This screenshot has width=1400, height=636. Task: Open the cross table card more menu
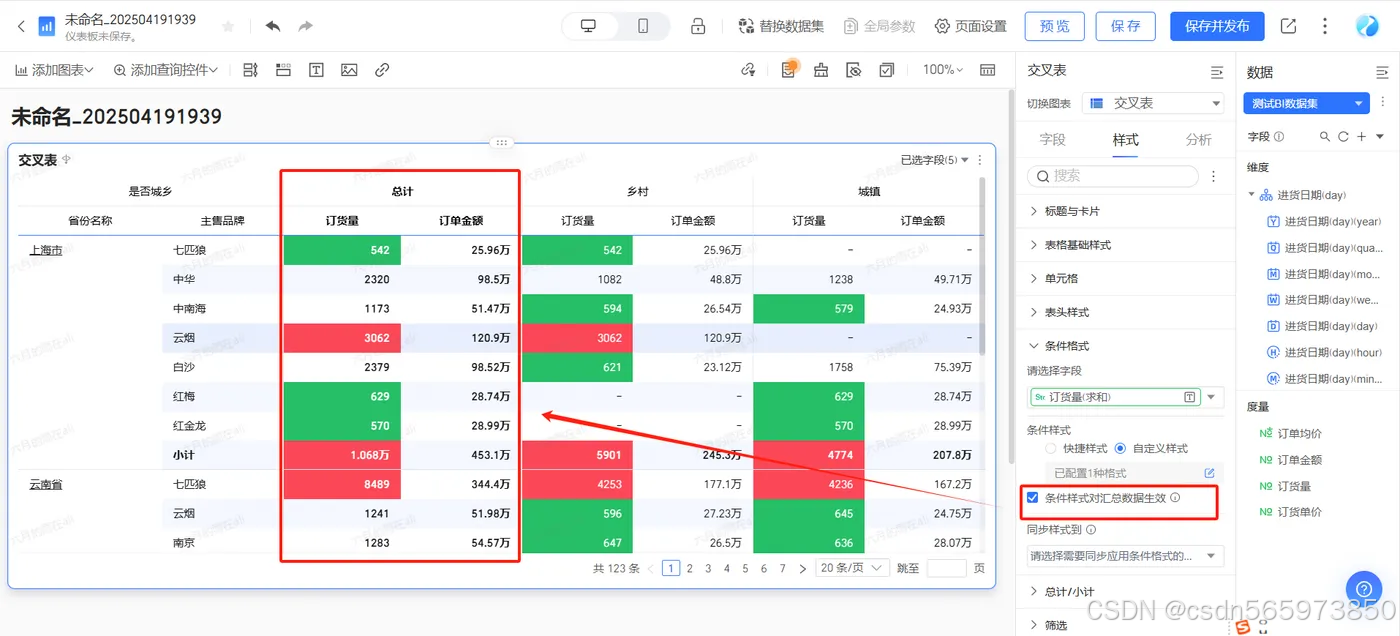(x=980, y=160)
